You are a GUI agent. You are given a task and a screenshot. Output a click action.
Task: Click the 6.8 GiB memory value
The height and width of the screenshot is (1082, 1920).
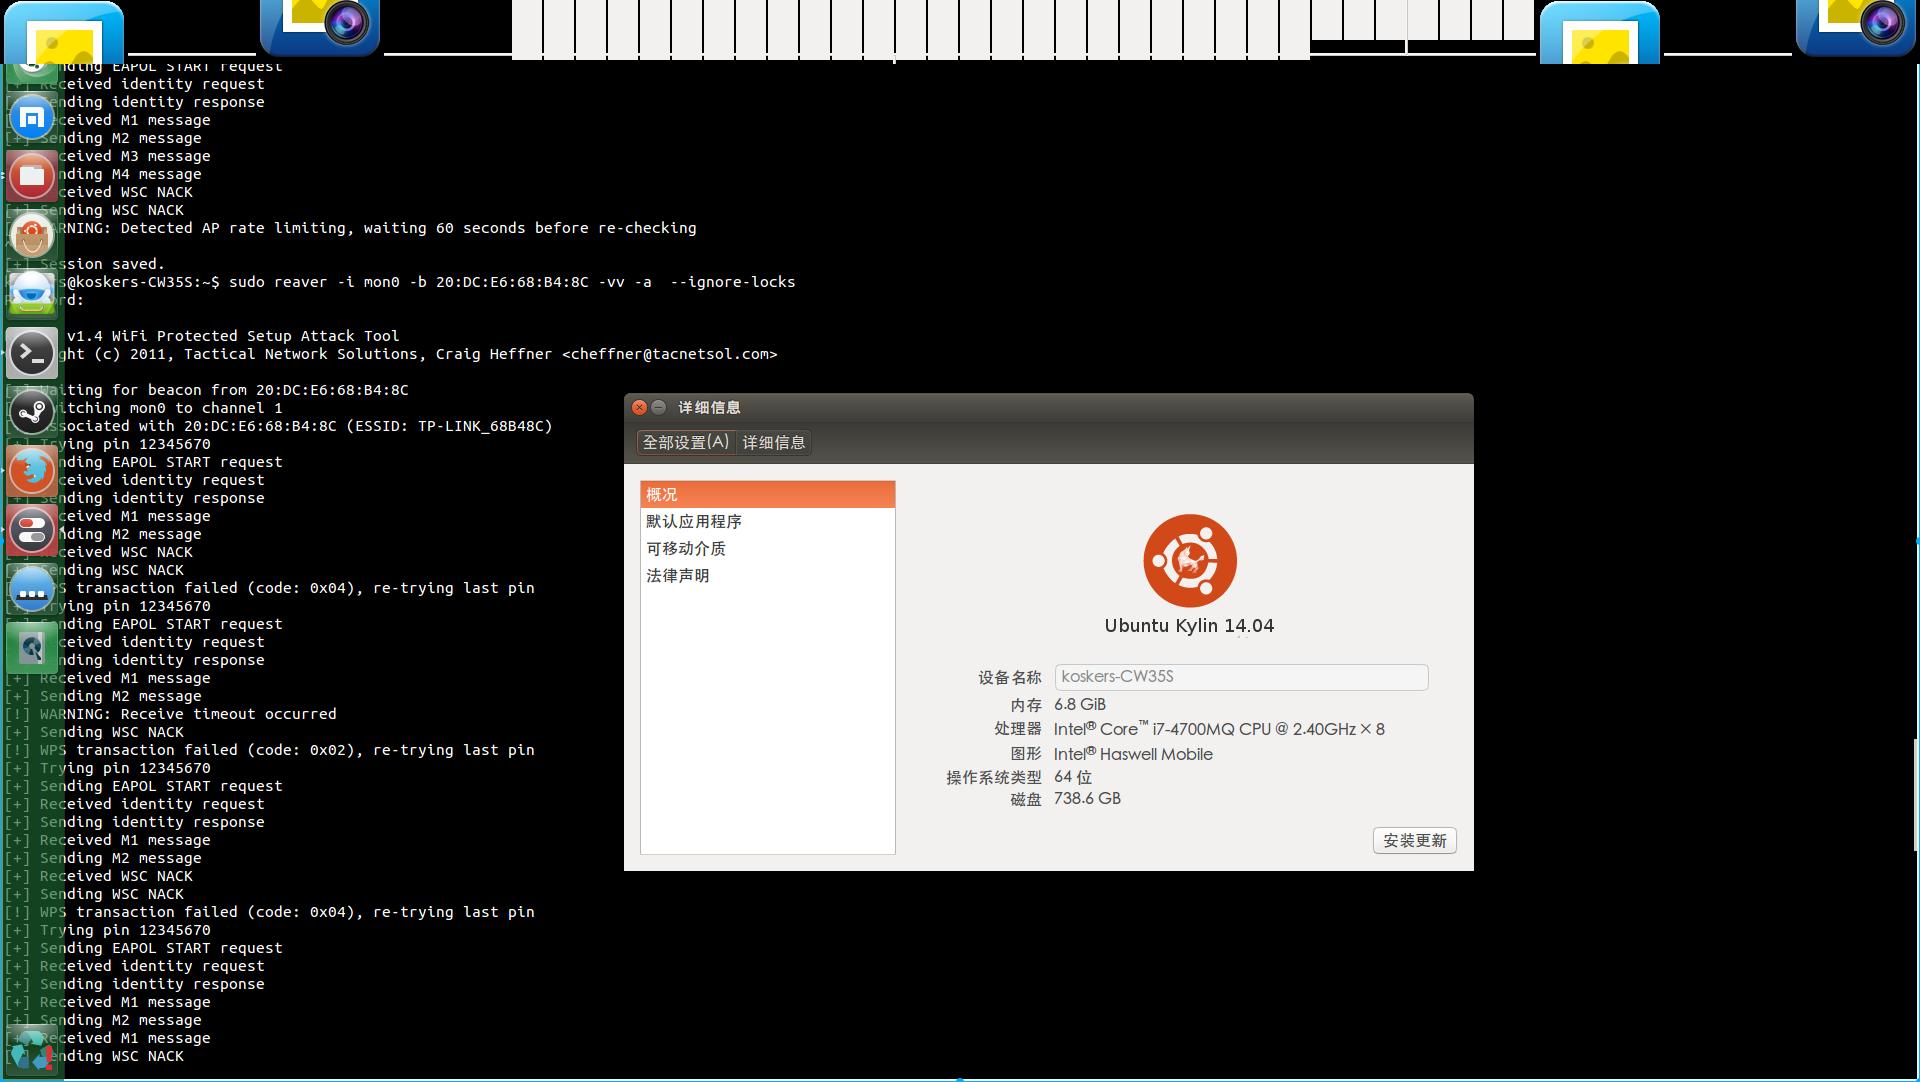click(1080, 705)
